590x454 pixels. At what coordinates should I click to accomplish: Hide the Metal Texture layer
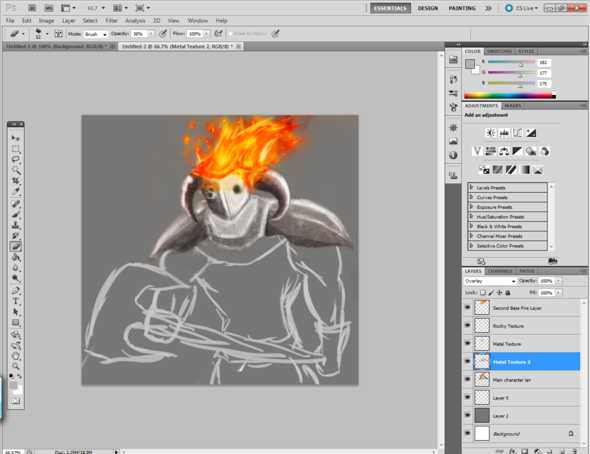click(x=467, y=343)
